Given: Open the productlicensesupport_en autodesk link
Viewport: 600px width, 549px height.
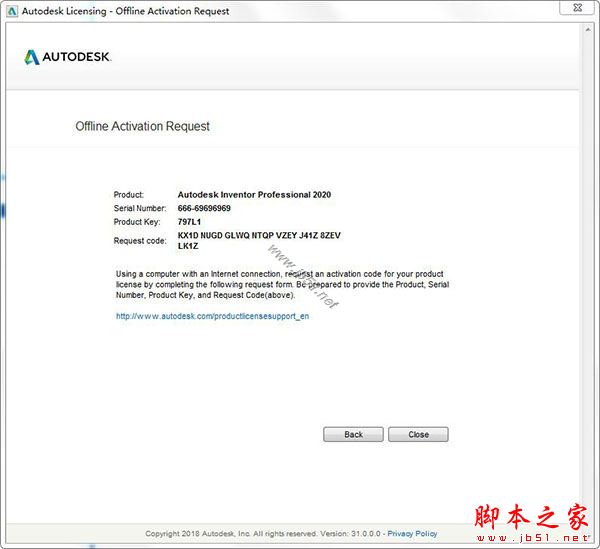Looking at the screenshot, I should point(212,316).
